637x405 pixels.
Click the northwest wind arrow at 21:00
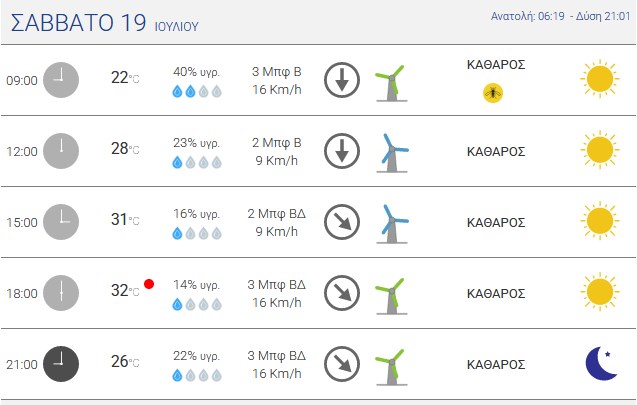pyautogui.click(x=342, y=364)
